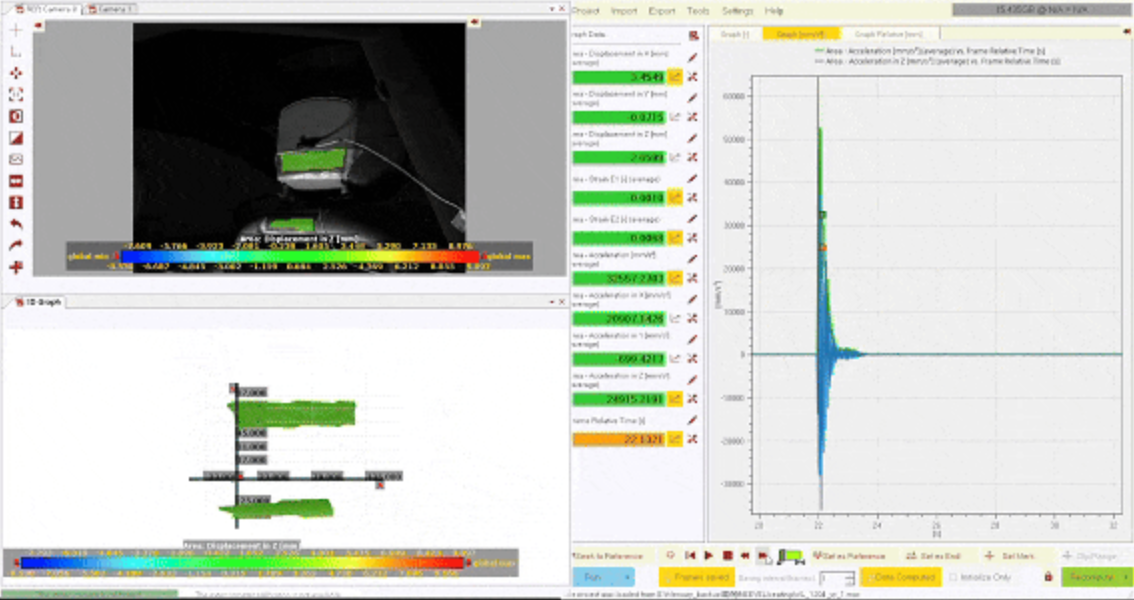Click the contrast tool icon in left toolbar
The image size is (1134, 600).
click(x=16, y=138)
